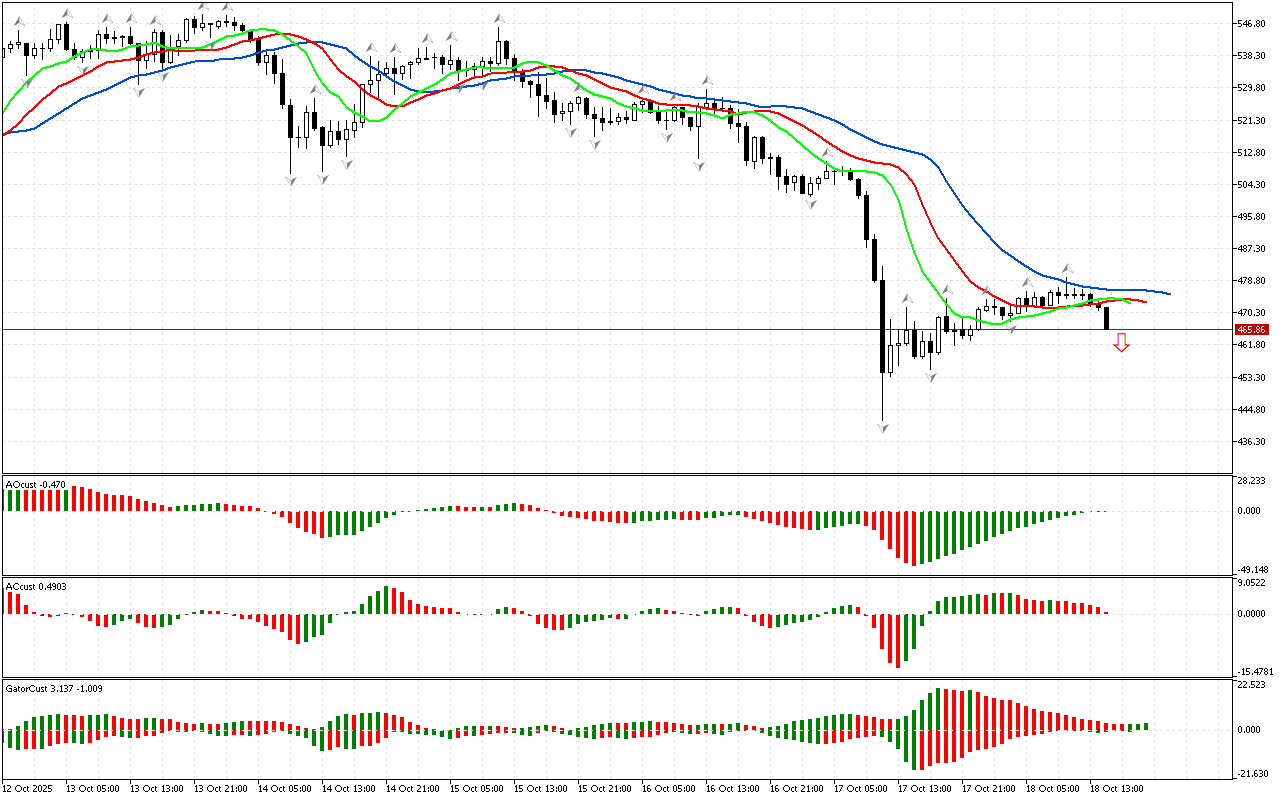Click the 436.30 price scale value
The height and width of the screenshot is (800, 1280).
(1252, 442)
